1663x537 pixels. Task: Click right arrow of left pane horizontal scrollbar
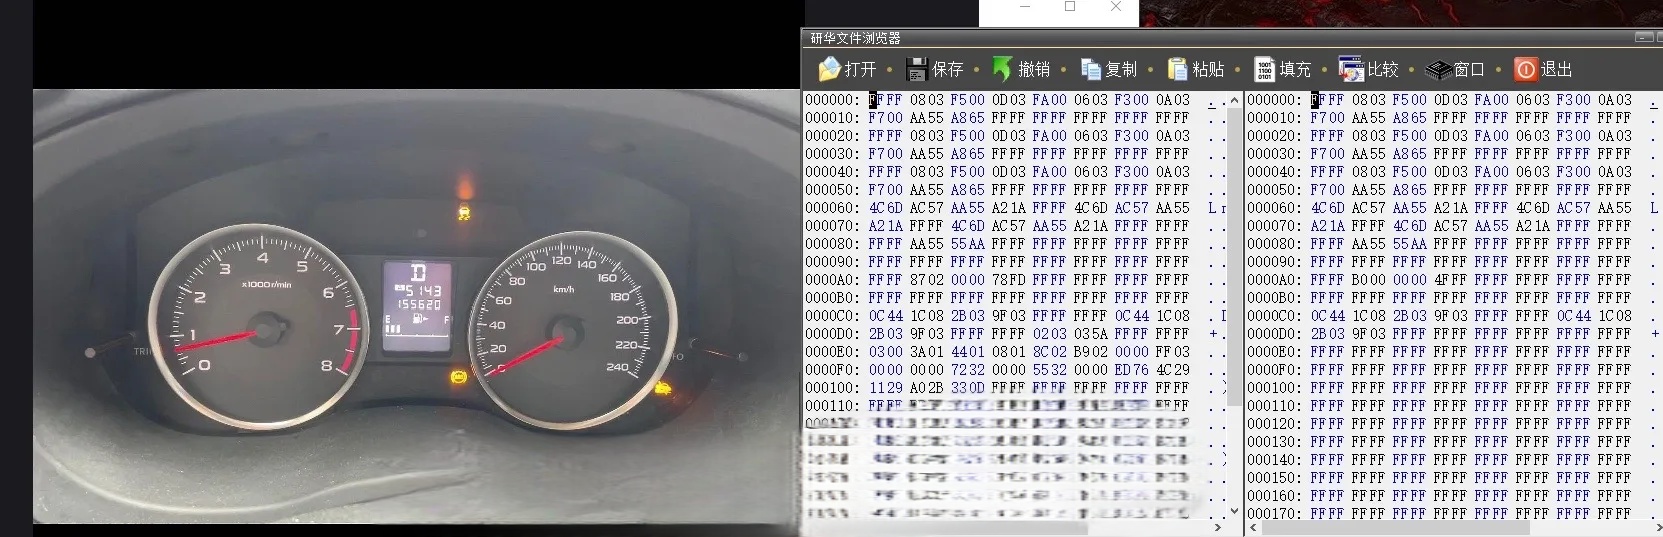[1217, 527]
